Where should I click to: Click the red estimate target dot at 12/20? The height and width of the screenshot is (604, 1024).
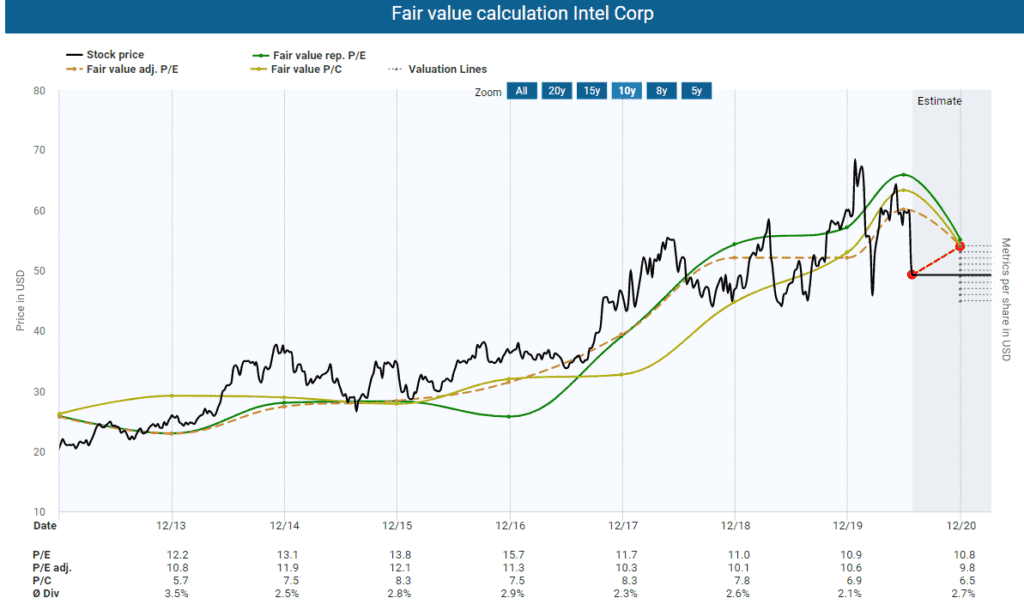960,246
